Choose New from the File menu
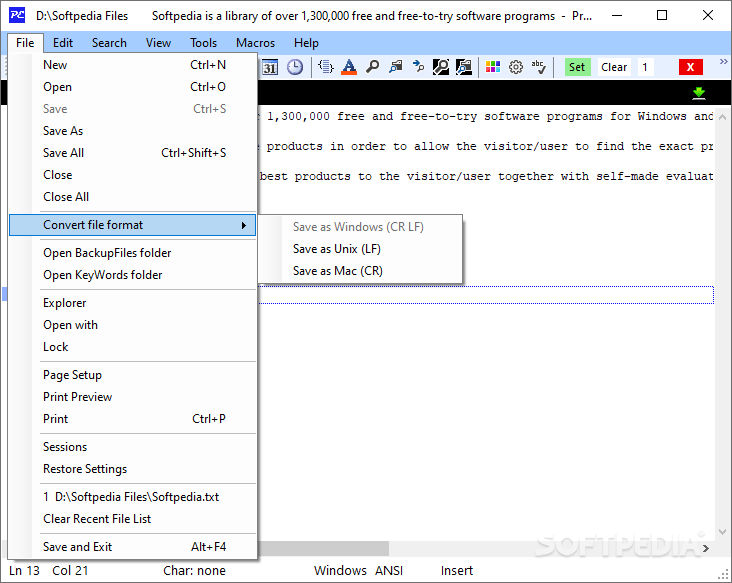Image resolution: width=732 pixels, height=583 pixels. click(133, 65)
